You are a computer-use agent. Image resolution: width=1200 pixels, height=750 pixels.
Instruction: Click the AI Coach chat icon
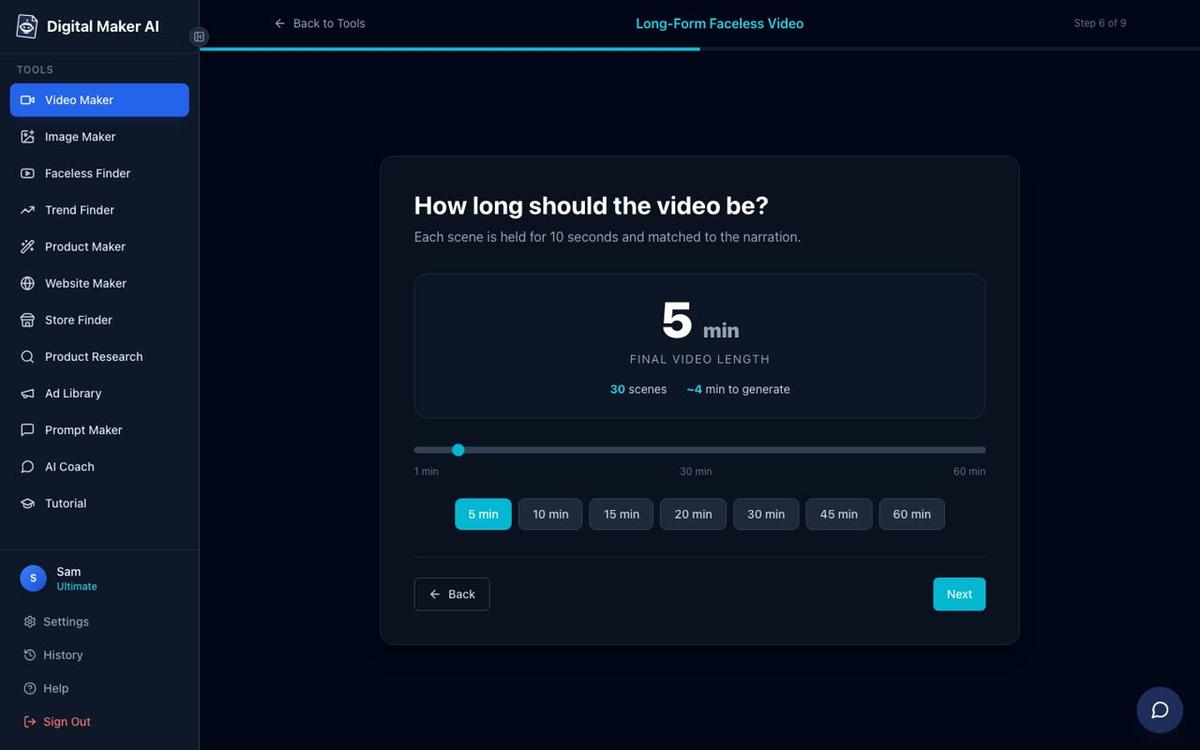point(27,467)
